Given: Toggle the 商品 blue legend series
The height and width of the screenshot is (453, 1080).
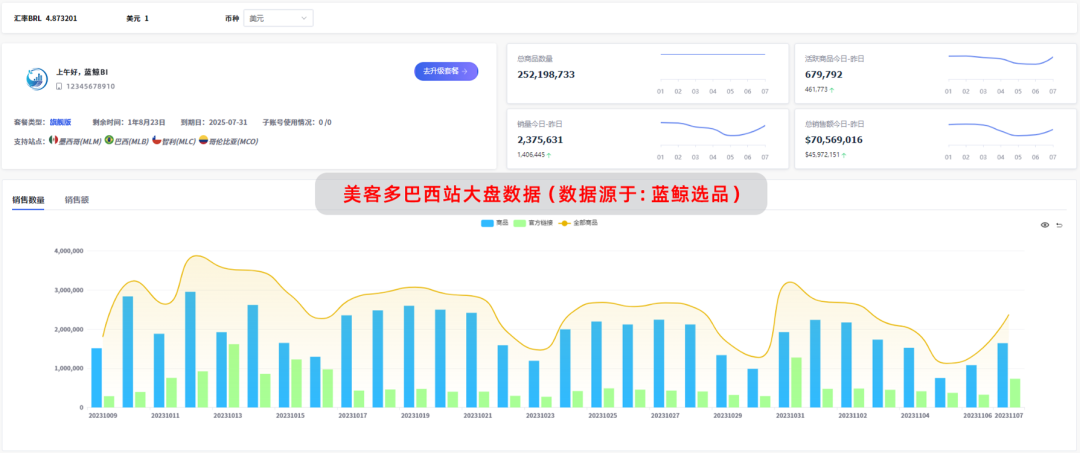Looking at the screenshot, I should point(495,223).
